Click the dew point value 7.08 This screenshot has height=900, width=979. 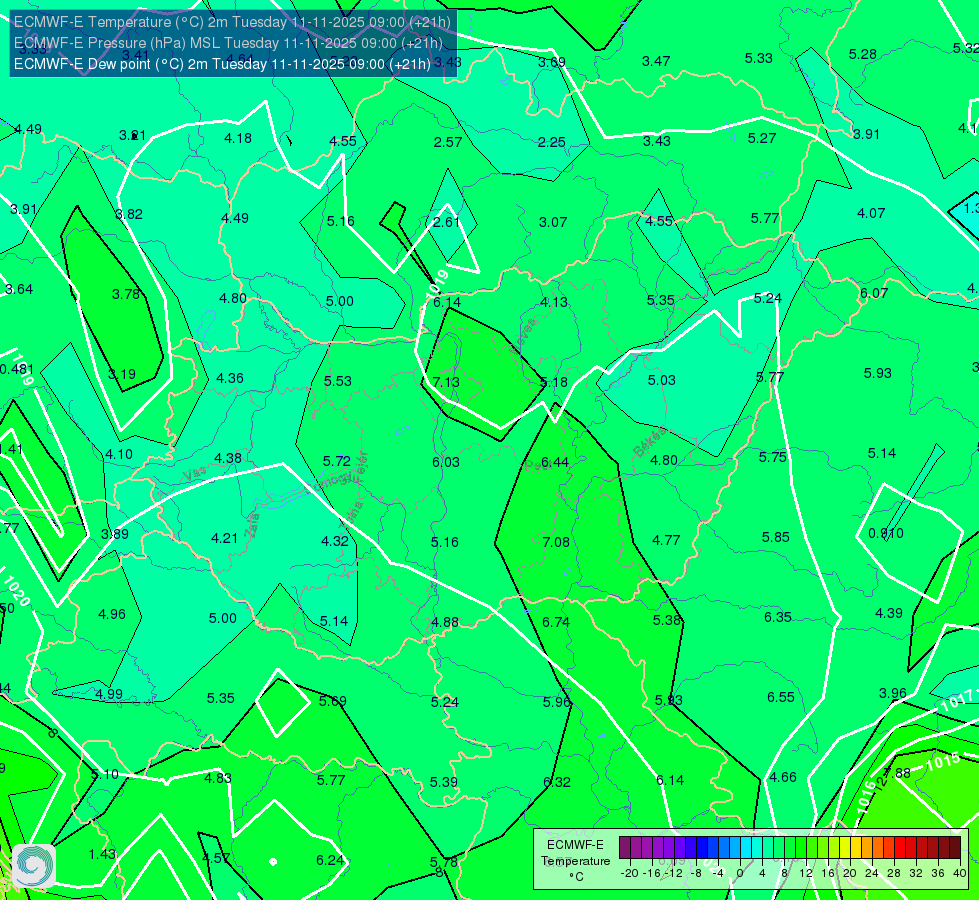556,542
